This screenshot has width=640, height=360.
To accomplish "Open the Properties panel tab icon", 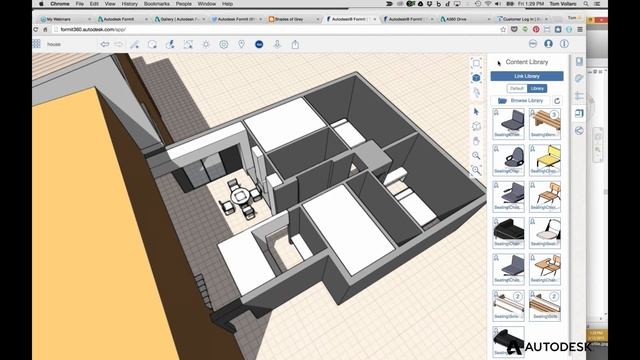I will tap(579, 61).
